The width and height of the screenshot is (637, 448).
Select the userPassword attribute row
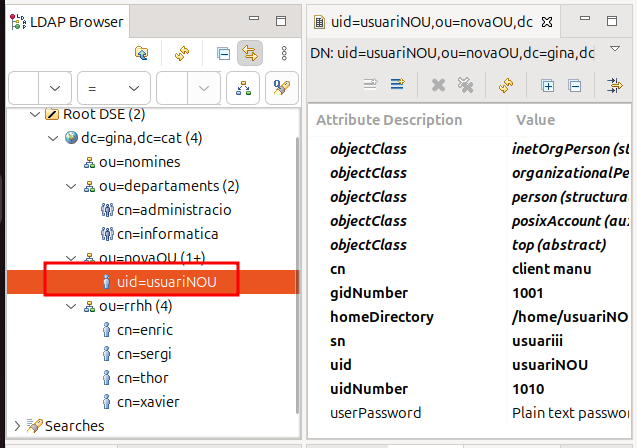click(375, 413)
